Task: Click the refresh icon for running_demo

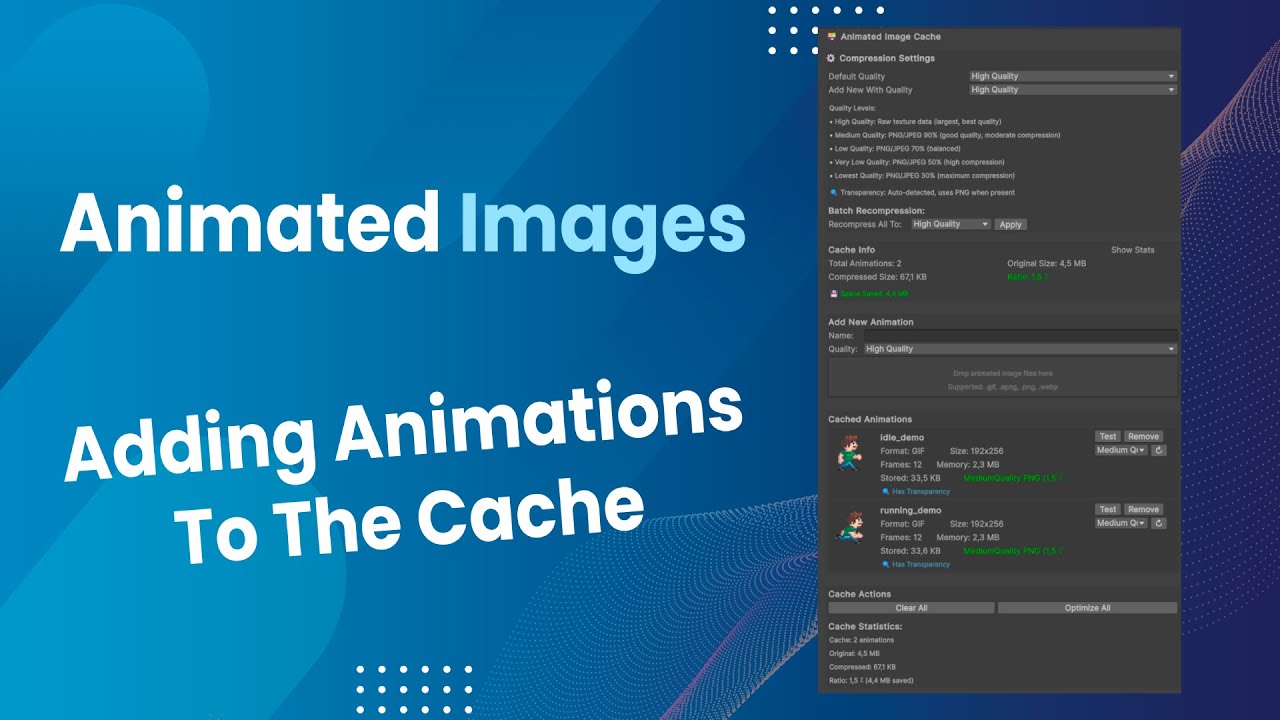Action: [1159, 523]
